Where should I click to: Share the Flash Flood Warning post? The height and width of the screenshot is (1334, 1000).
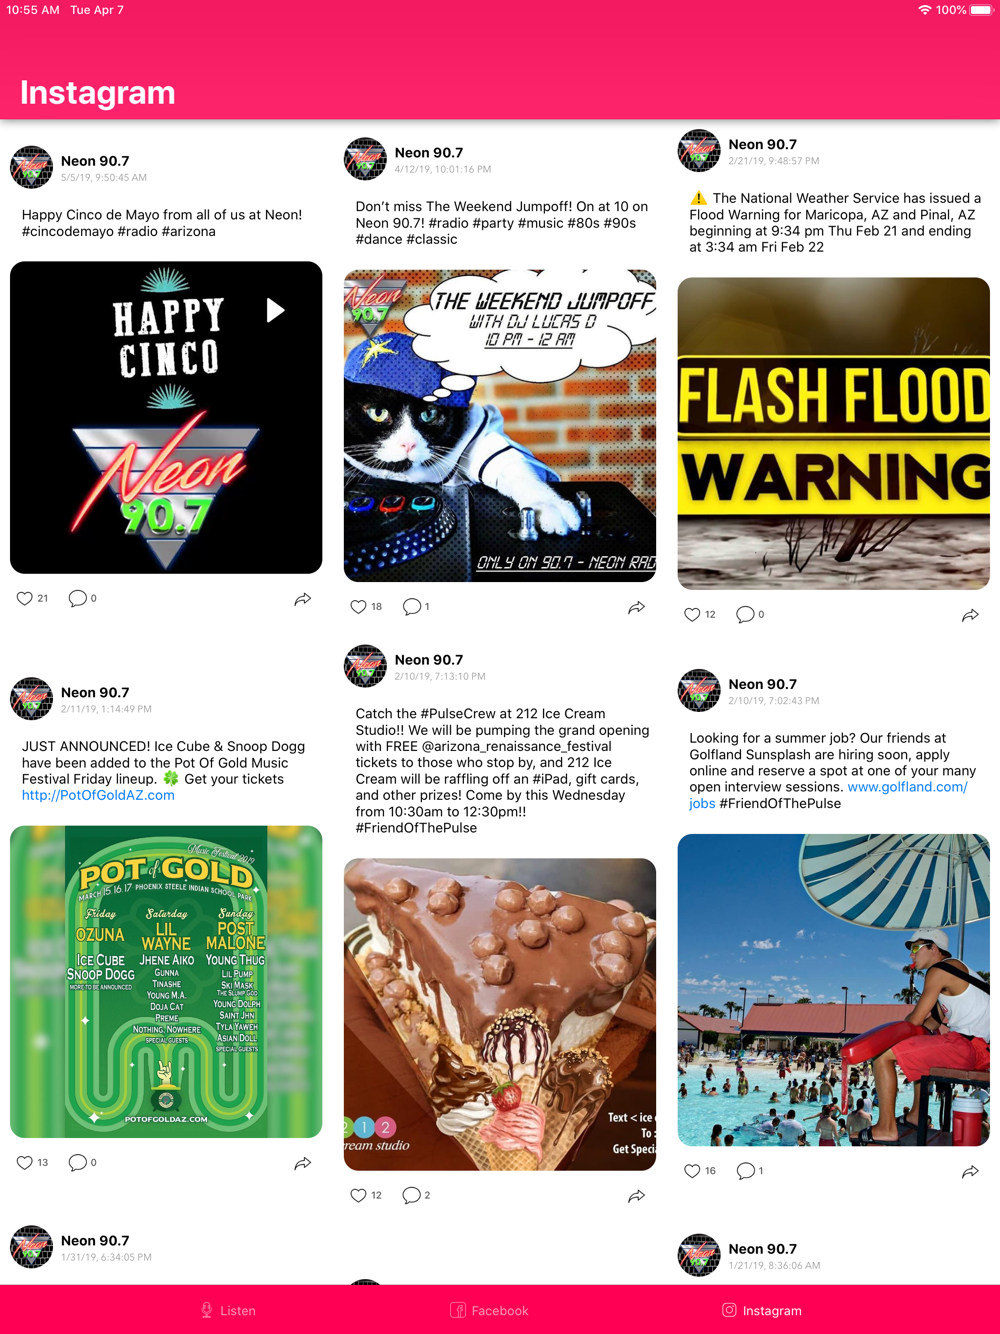pyautogui.click(x=970, y=615)
